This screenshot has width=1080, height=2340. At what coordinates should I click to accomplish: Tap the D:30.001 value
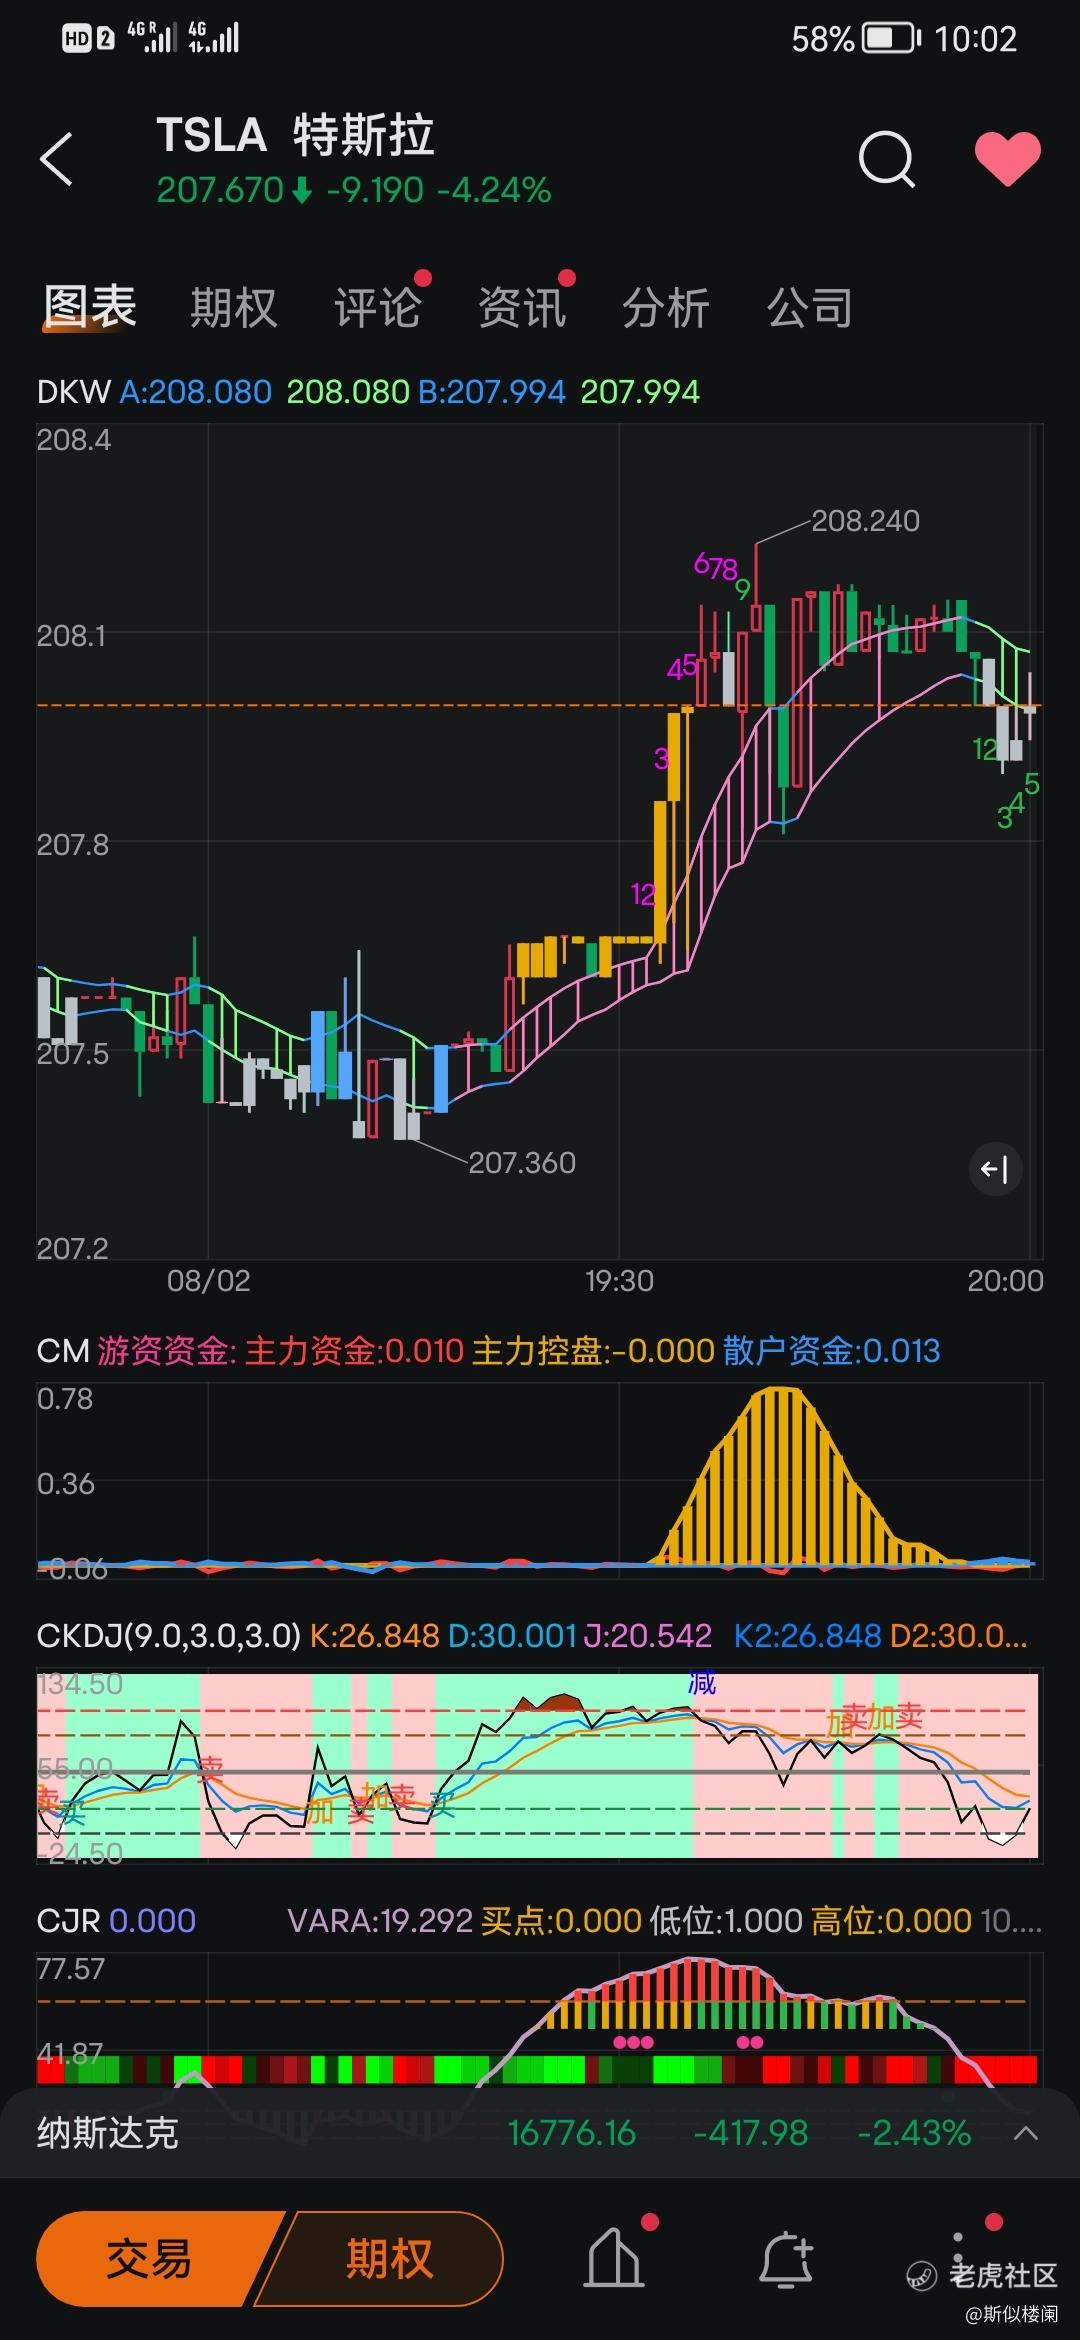coord(512,1636)
